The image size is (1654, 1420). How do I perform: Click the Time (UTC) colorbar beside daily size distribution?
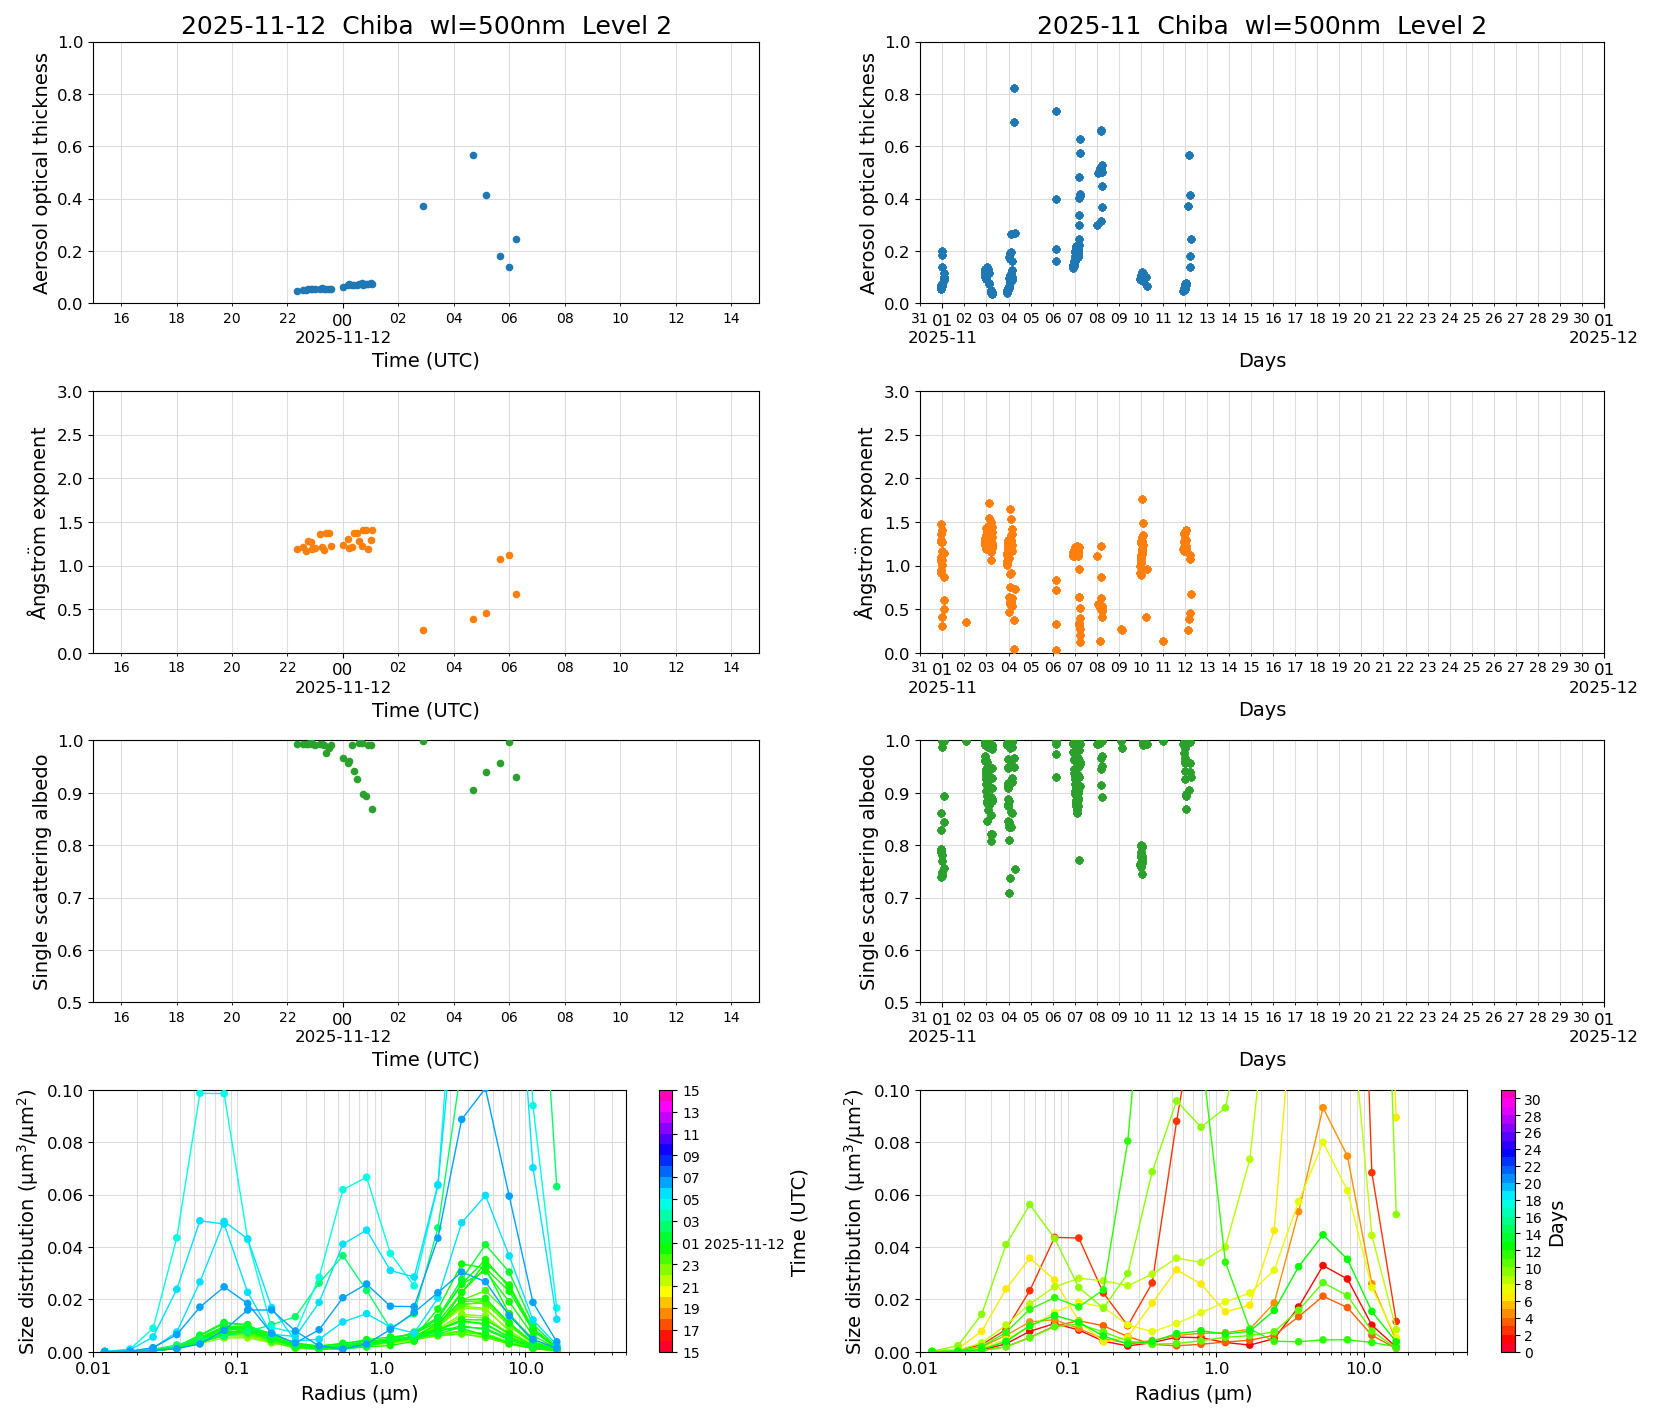[666, 1221]
